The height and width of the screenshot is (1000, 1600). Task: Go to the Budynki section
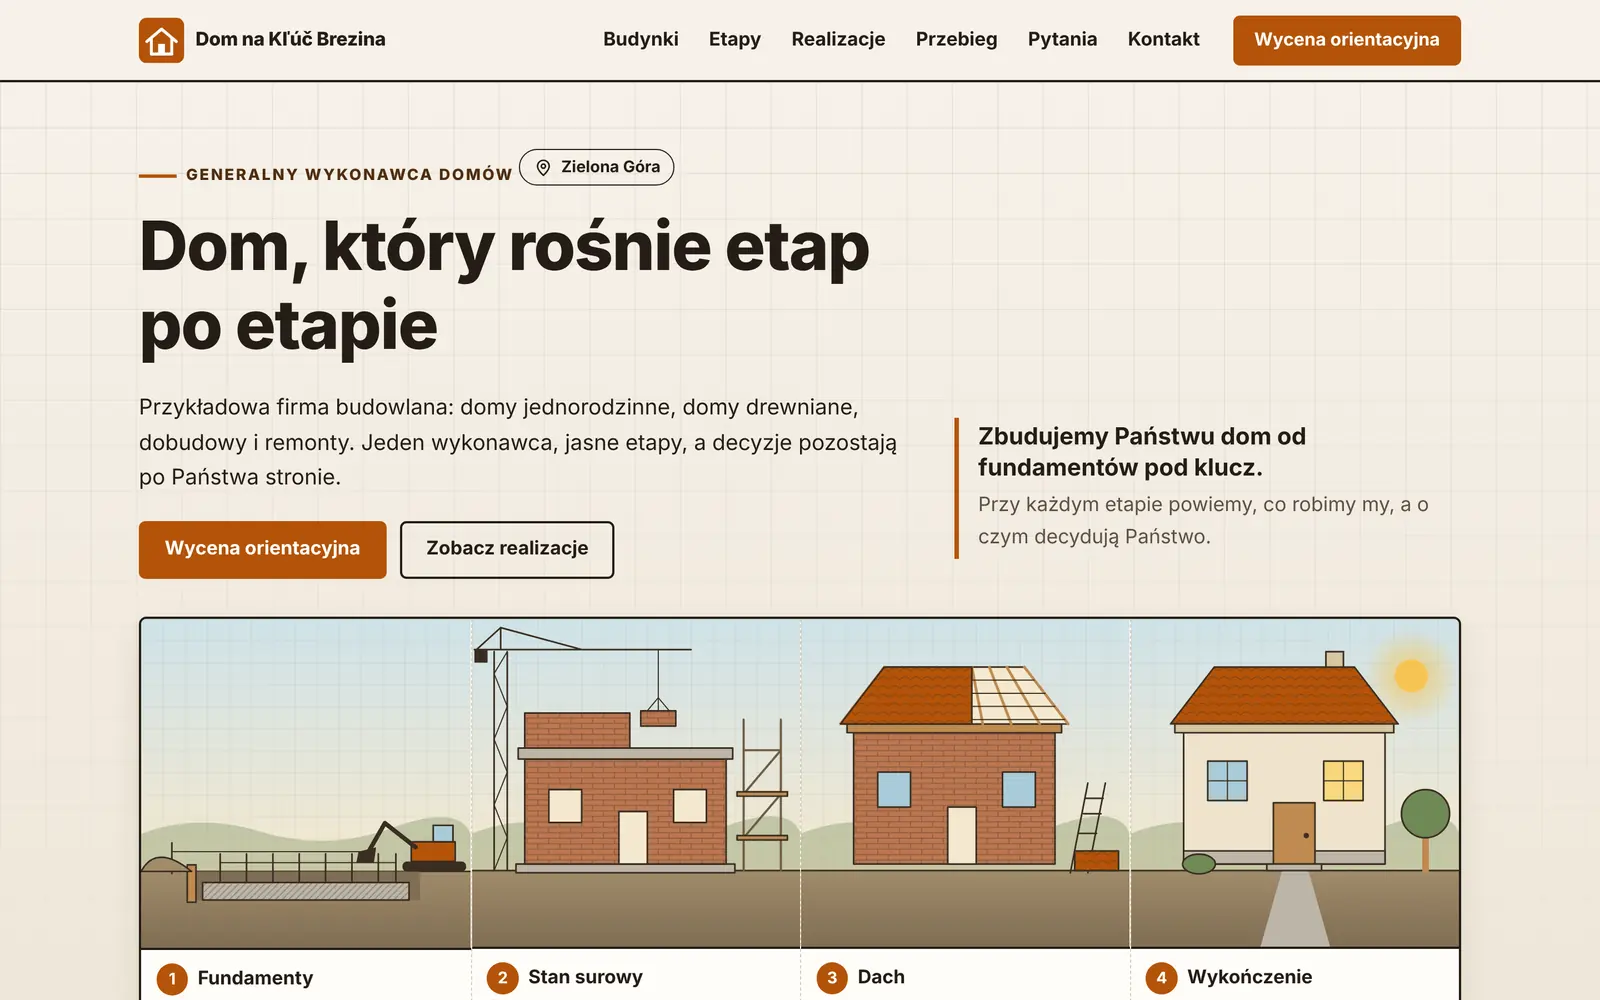pos(640,39)
